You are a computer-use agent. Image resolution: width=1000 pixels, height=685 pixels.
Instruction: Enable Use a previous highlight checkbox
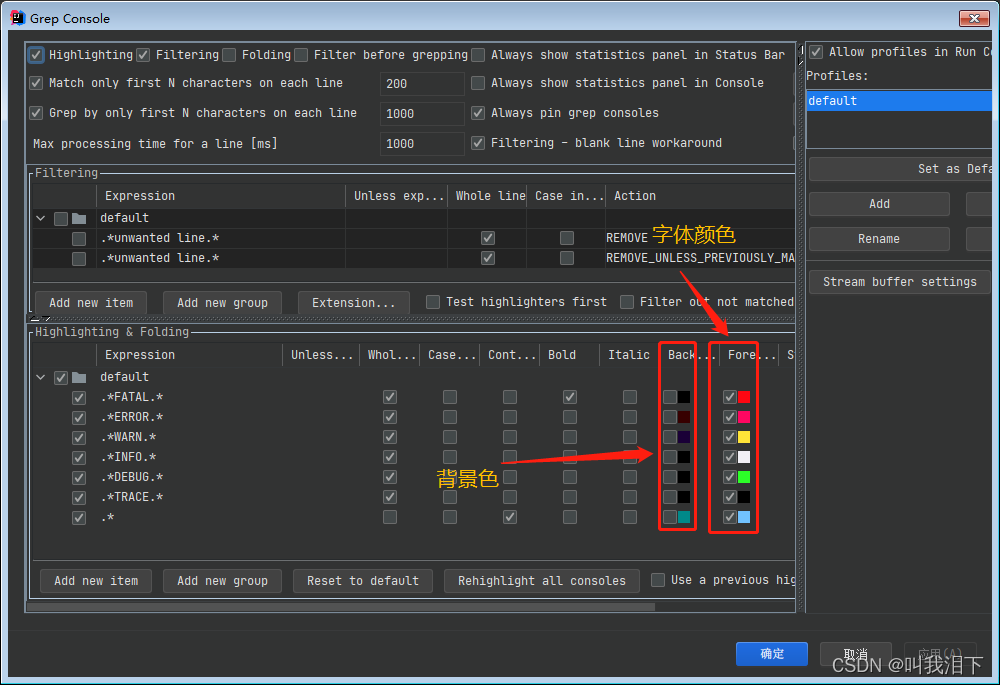[x=658, y=580]
